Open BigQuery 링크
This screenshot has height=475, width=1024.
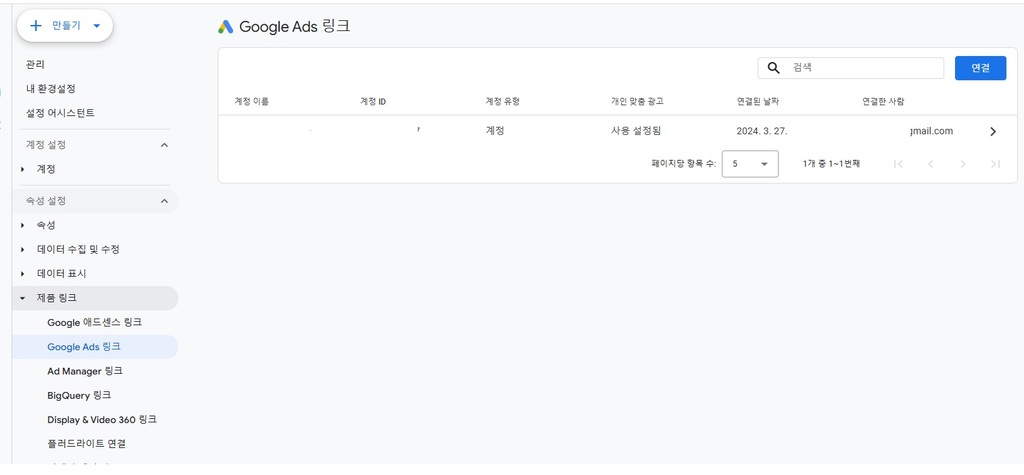pos(79,395)
